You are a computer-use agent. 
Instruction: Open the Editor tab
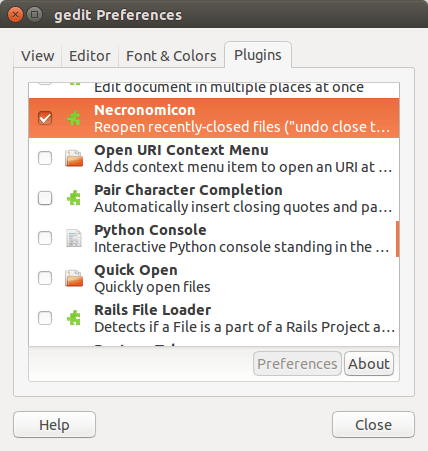90,56
